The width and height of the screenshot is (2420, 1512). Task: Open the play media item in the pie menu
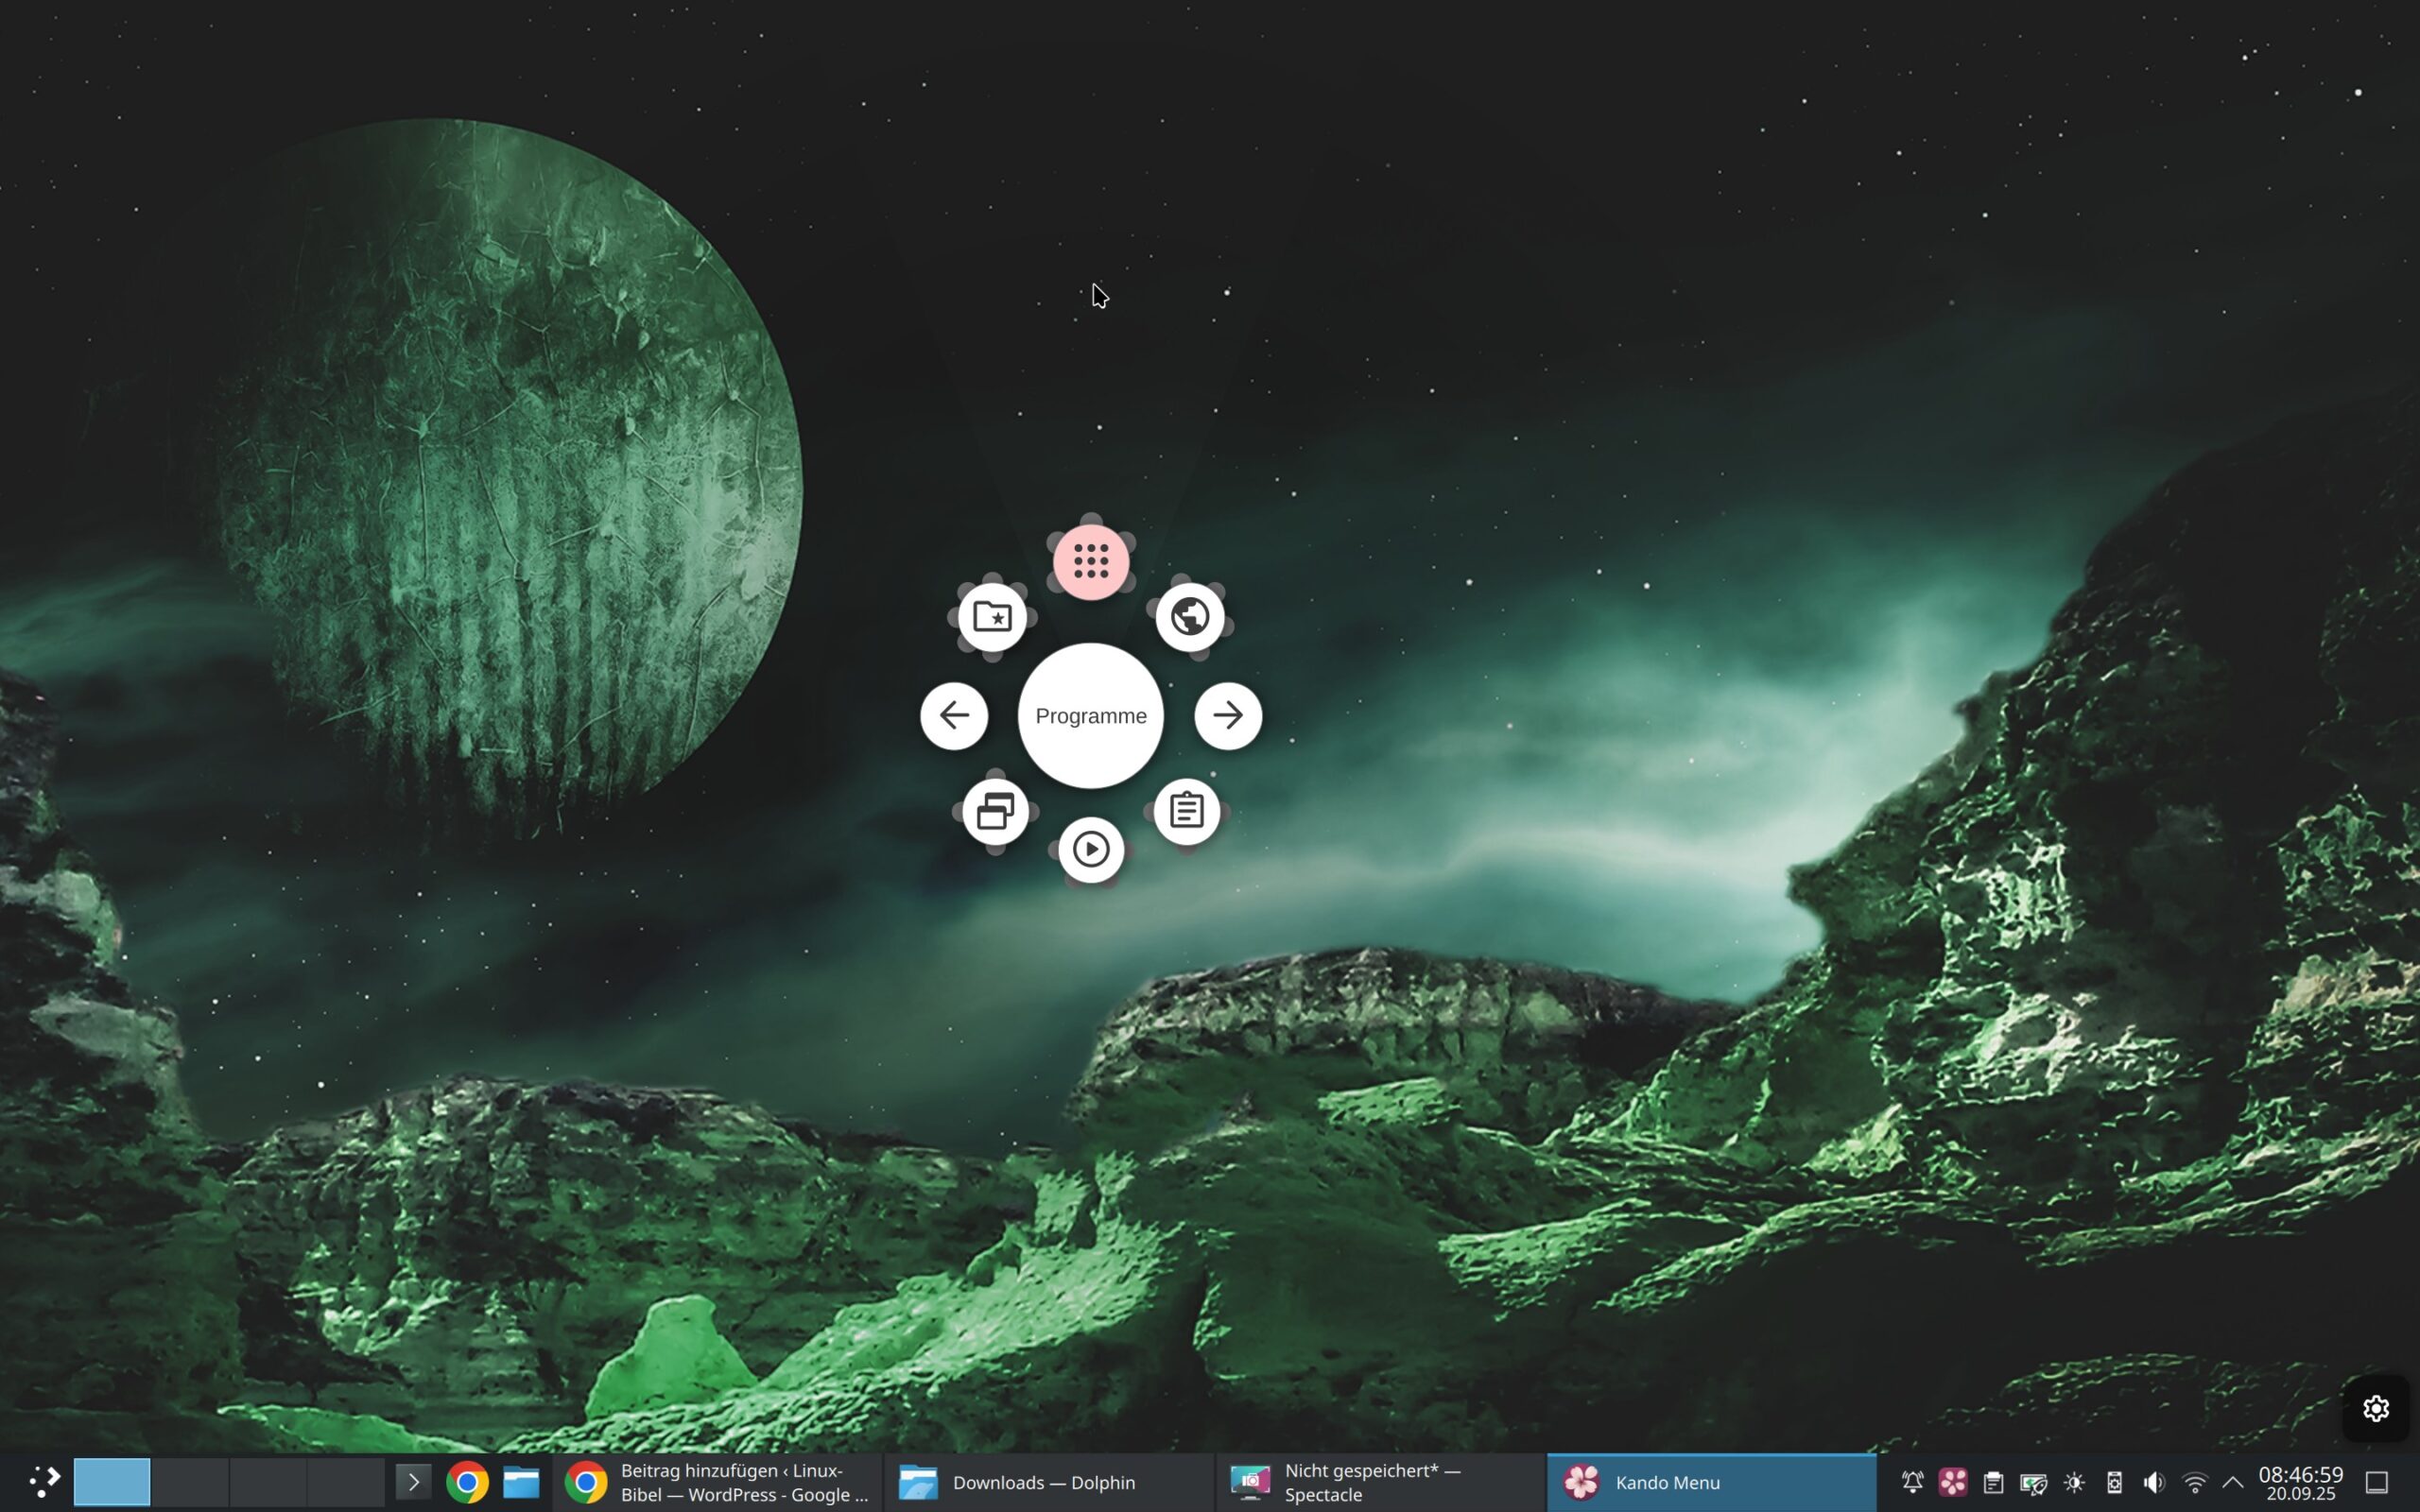click(1091, 850)
